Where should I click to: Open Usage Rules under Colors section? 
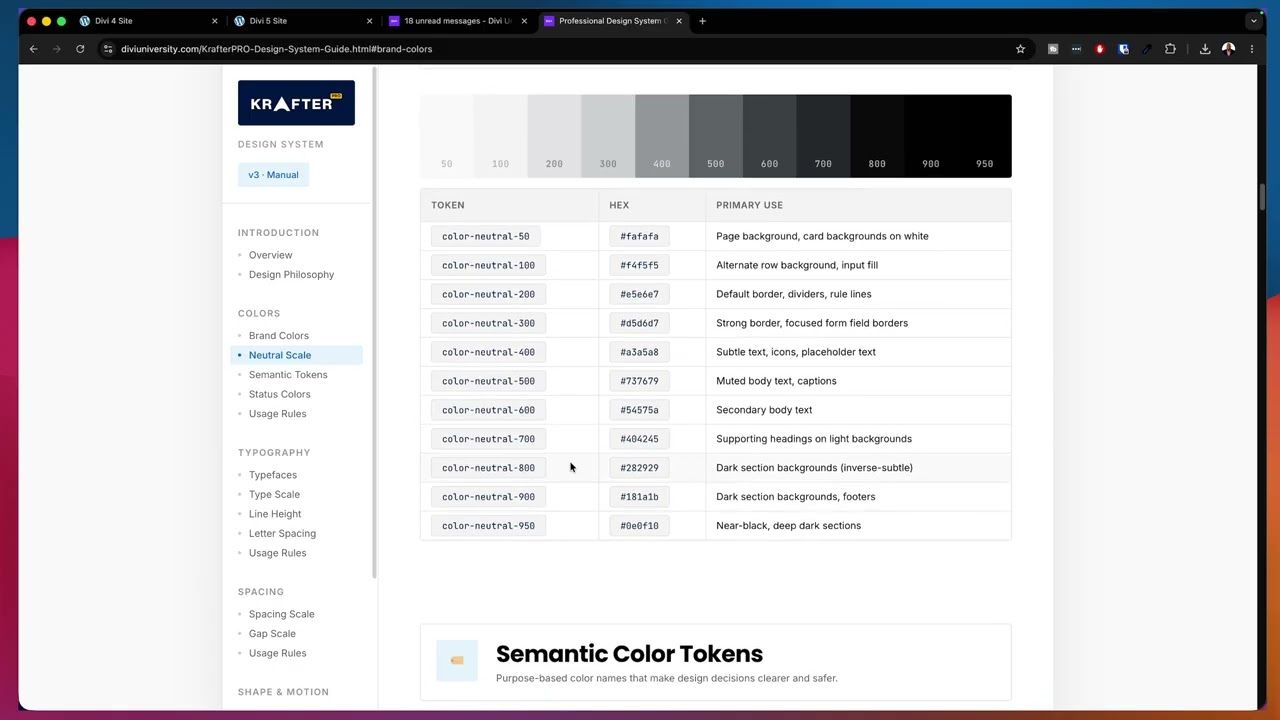[277, 414]
